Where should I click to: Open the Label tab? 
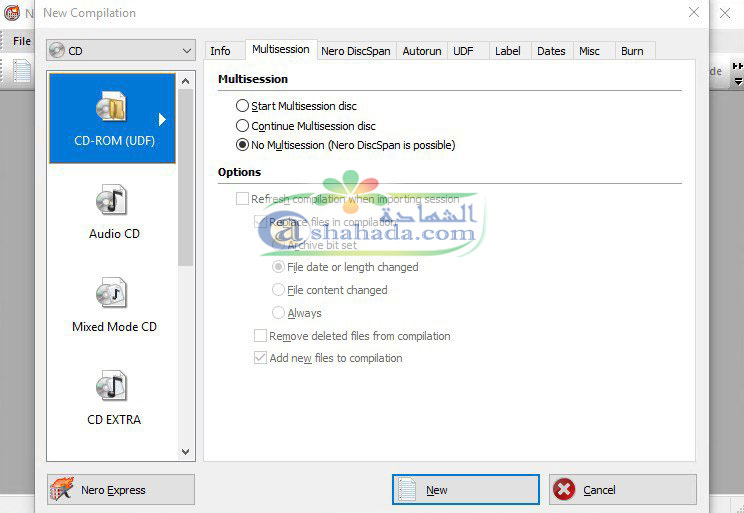507,51
